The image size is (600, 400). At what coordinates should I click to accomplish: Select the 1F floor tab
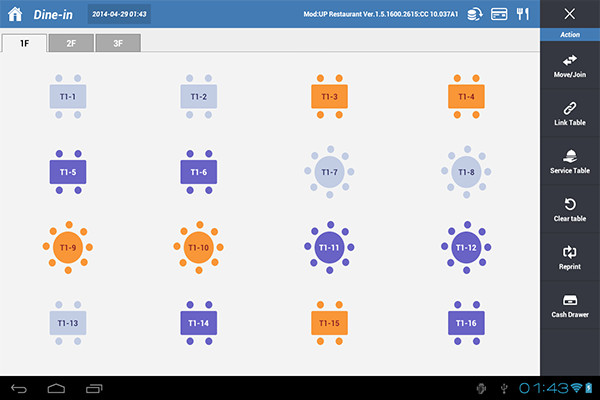[25, 43]
